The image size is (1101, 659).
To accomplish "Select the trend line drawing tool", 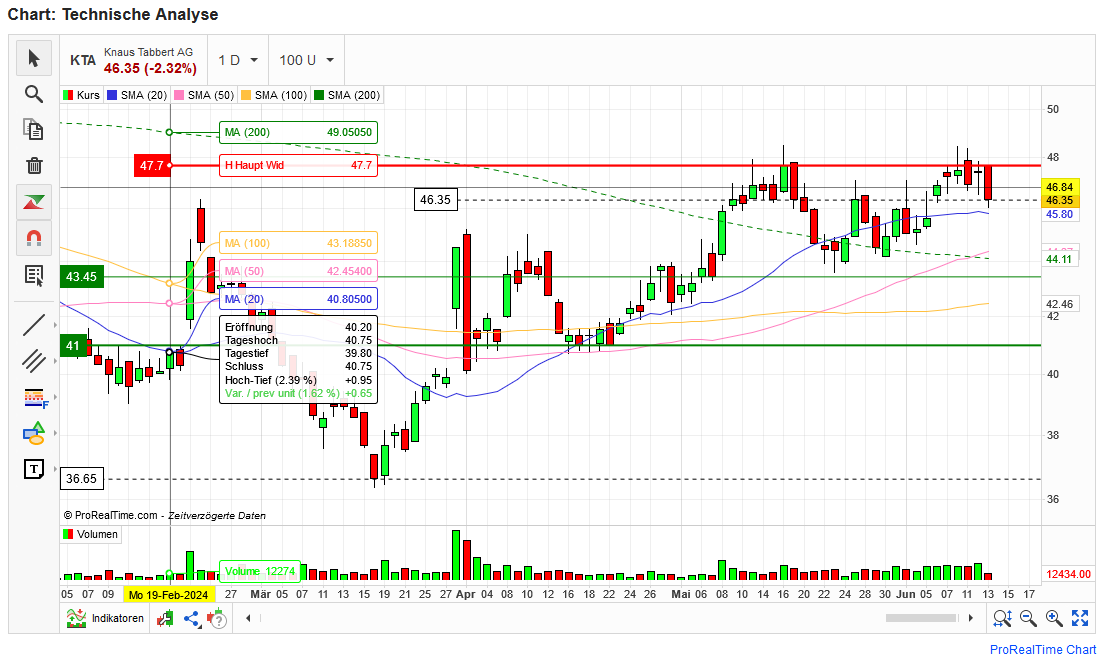I will 34,324.
